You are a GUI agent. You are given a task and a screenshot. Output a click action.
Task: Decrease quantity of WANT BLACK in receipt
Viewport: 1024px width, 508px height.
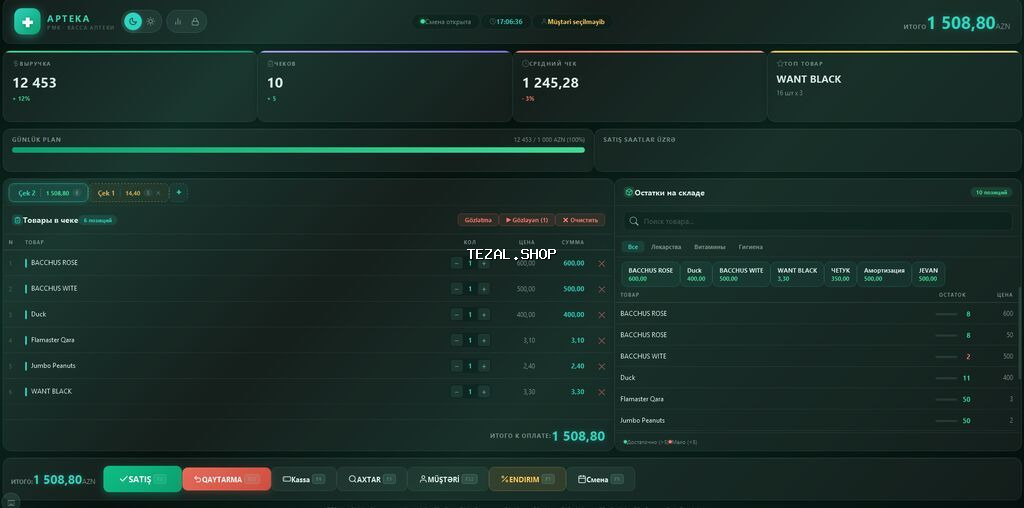[457, 392]
